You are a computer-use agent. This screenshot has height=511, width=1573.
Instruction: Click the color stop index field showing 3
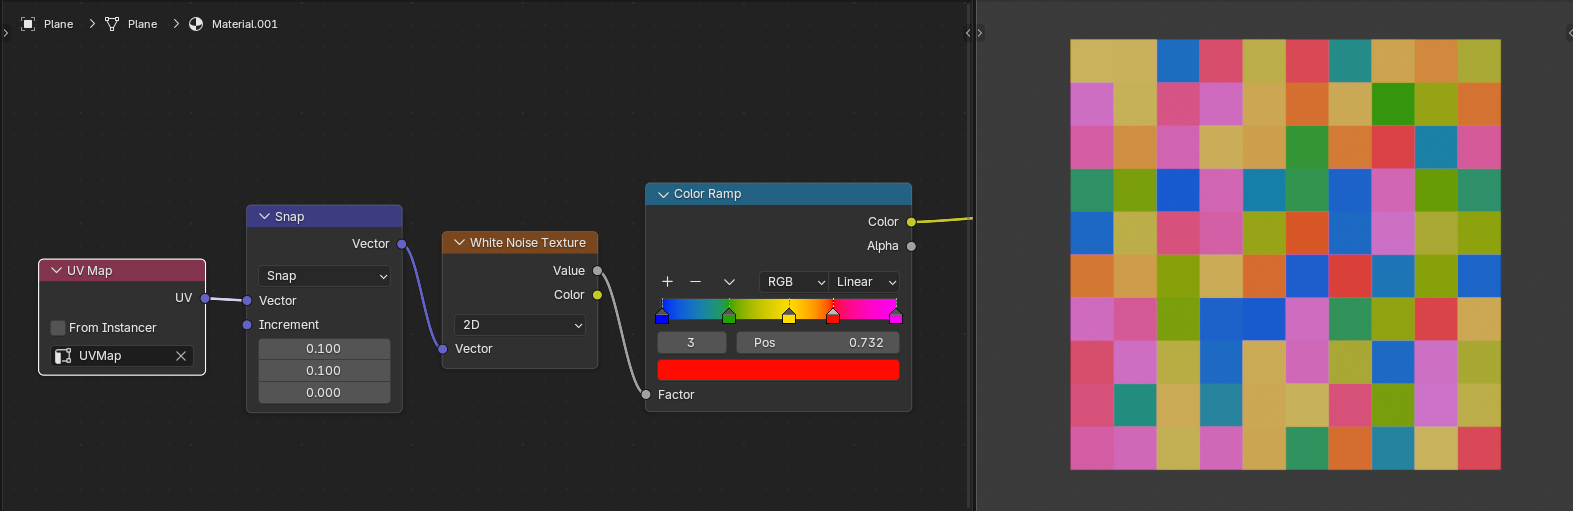click(691, 343)
